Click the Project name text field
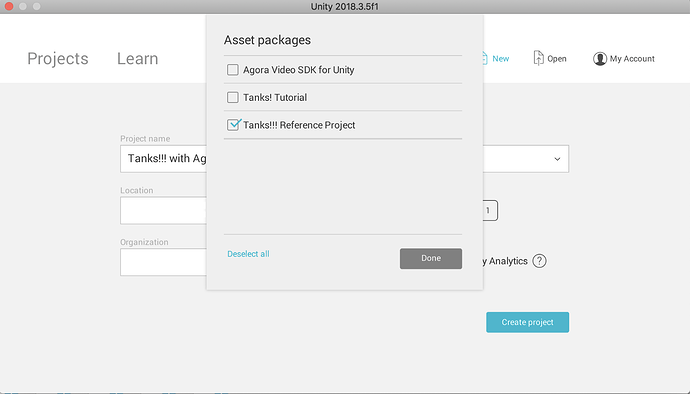Screen dimensions: 690x394 coord(163,159)
